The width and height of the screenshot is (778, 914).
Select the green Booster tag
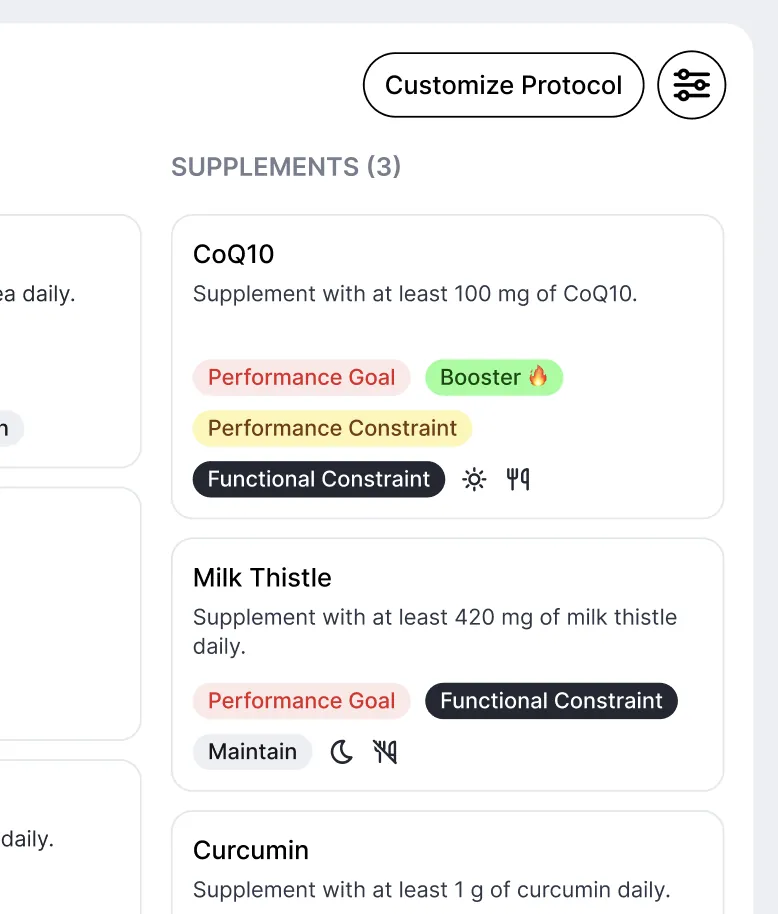click(494, 377)
